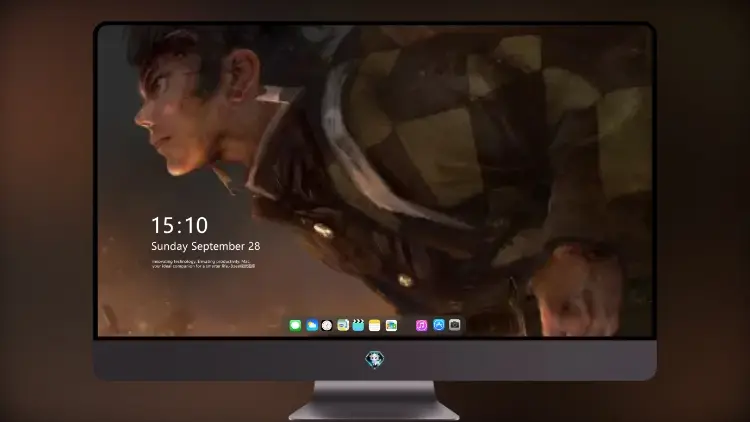Open the blue App Store icon
Viewport: 750px width, 422px height.
click(439, 325)
